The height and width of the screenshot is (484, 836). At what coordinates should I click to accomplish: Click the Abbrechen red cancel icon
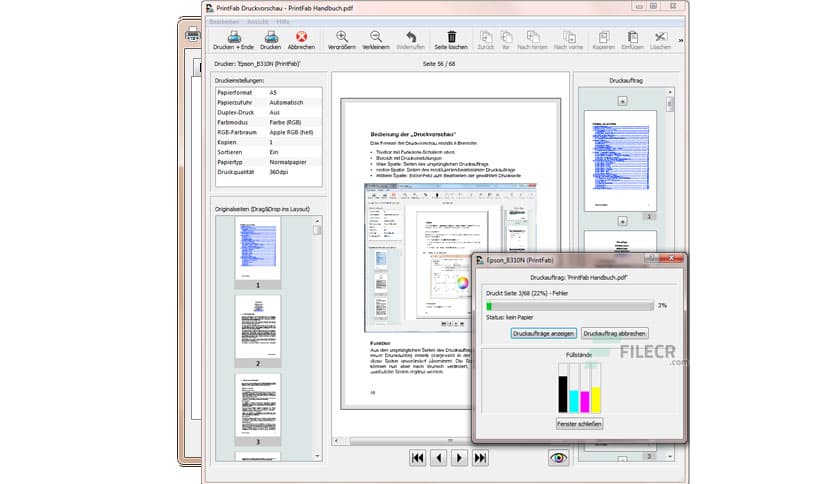coord(301,38)
